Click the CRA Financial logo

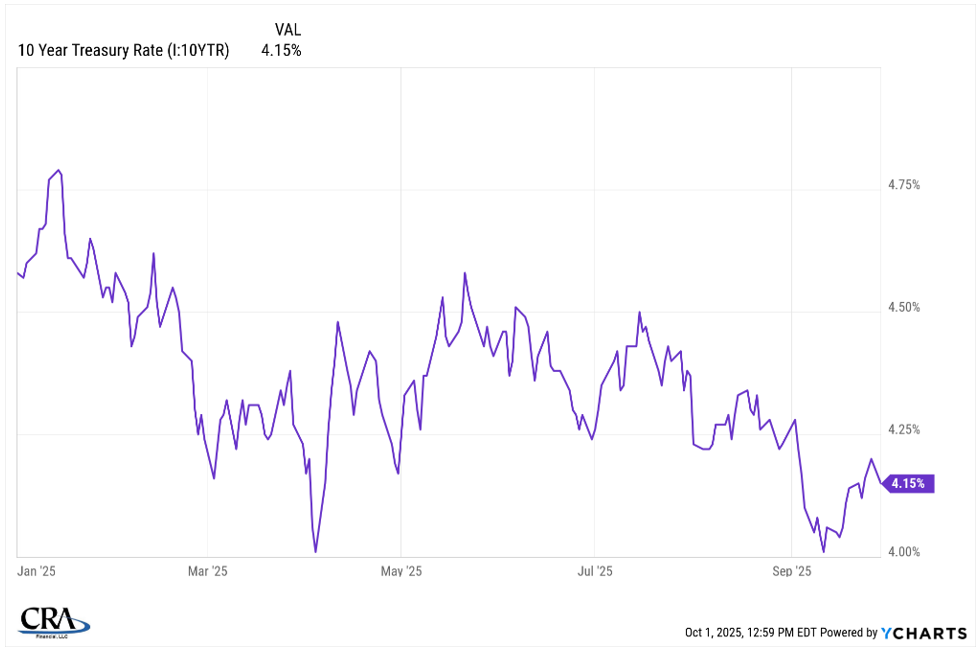[54, 620]
